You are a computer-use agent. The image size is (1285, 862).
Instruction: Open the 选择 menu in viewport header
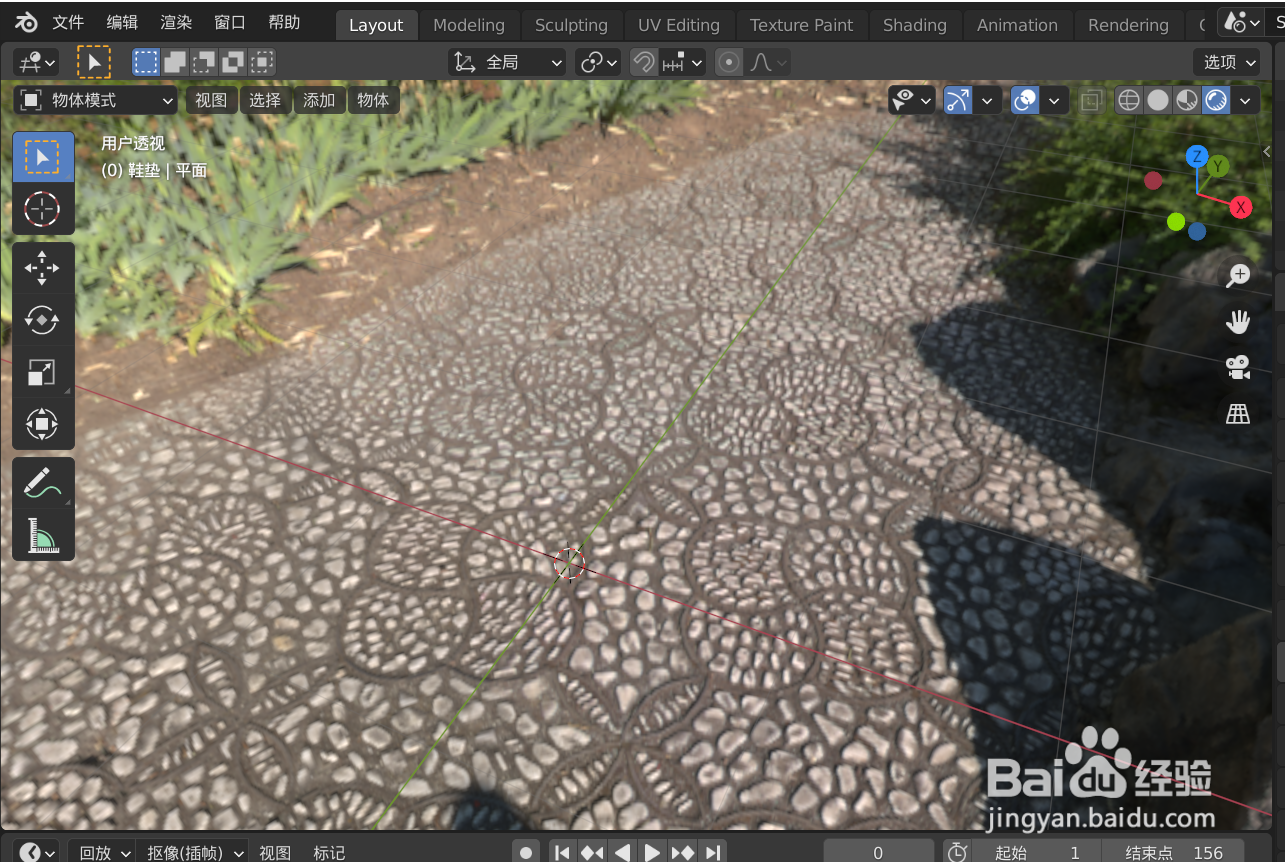pos(265,100)
